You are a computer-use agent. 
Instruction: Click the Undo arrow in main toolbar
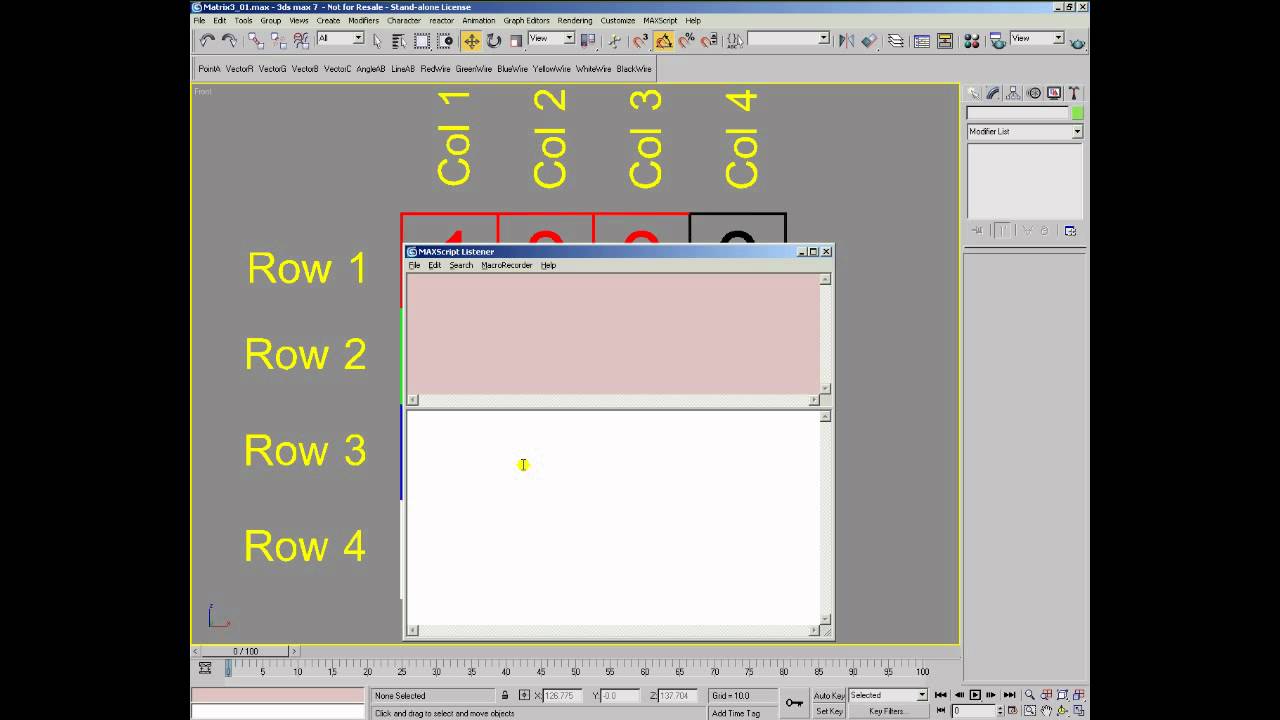point(207,41)
